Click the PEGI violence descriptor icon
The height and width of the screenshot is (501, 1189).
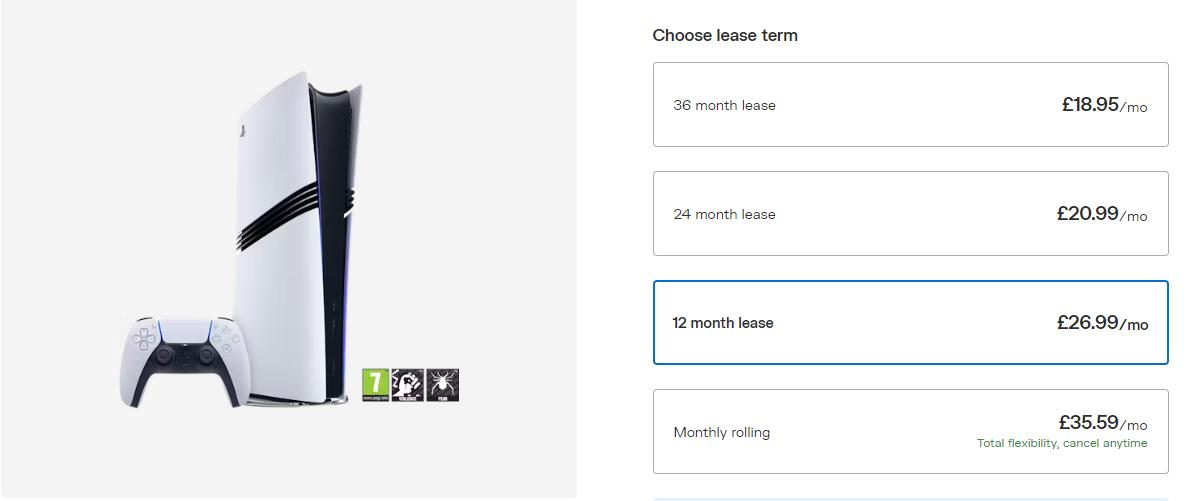(x=408, y=385)
